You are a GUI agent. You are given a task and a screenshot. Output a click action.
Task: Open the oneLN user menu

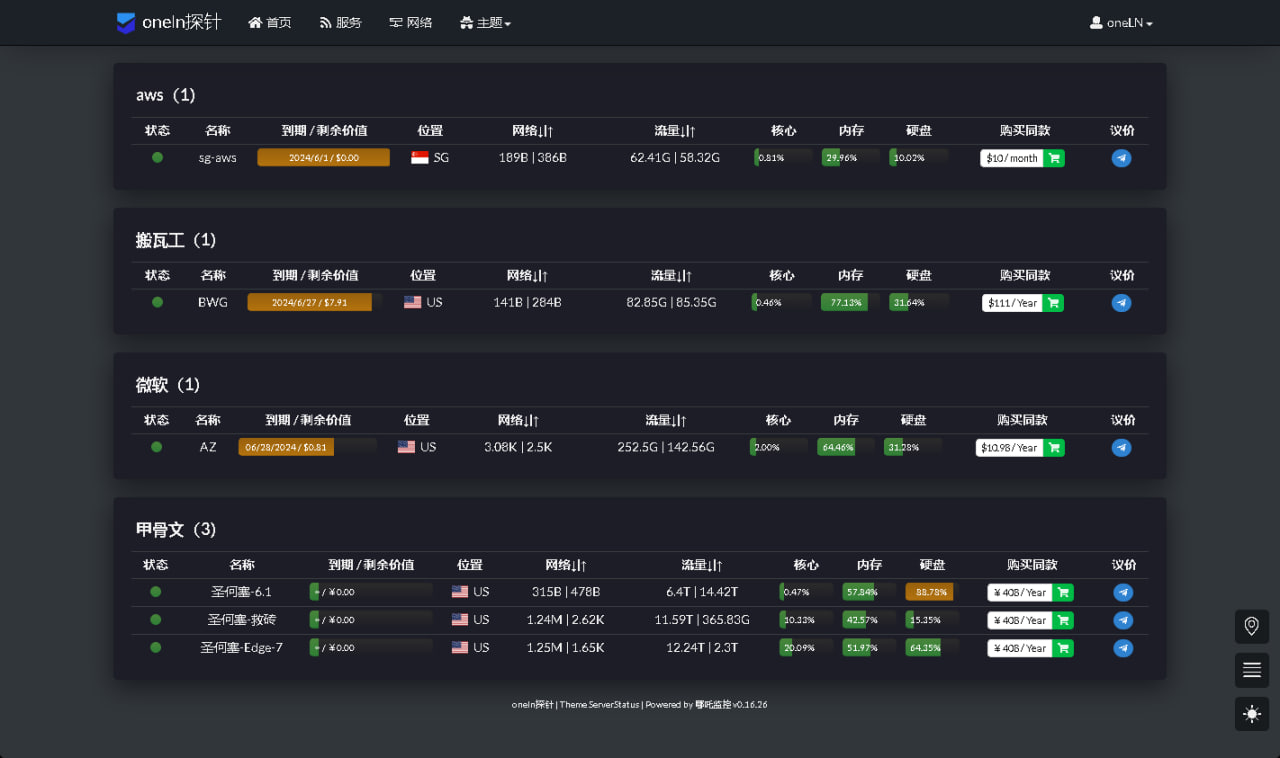pyautogui.click(x=1121, y=23)
